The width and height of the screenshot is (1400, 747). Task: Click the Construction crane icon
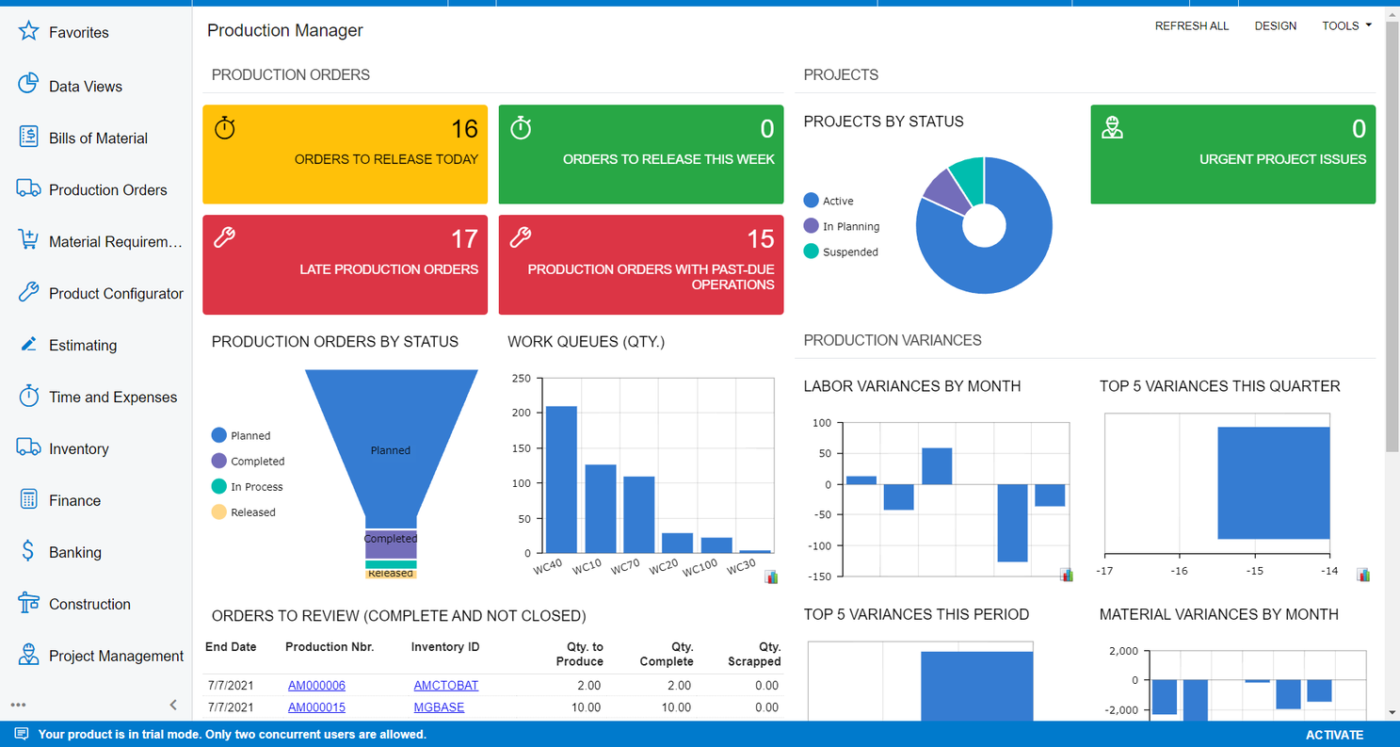[28, 603]
